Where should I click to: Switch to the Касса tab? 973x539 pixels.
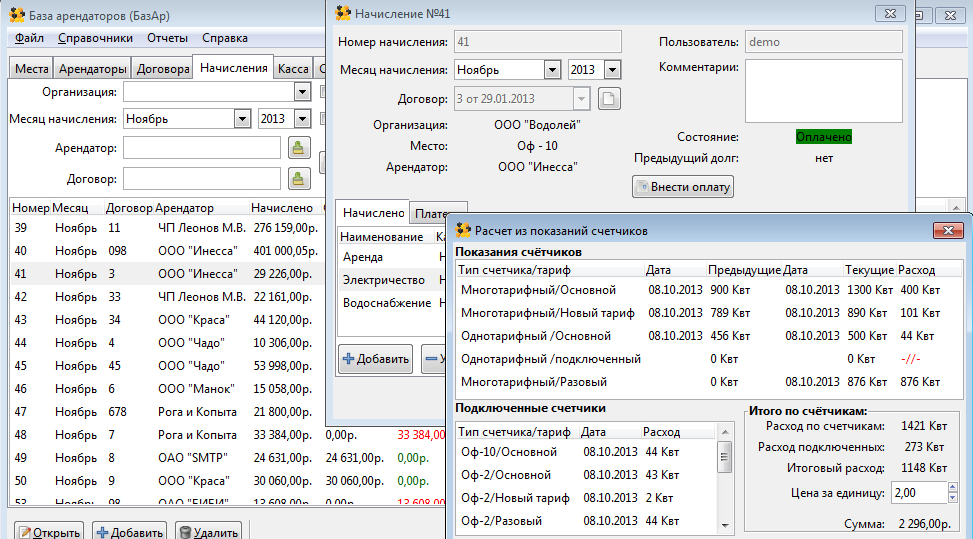pyautogui.click(x=293, y=68)
